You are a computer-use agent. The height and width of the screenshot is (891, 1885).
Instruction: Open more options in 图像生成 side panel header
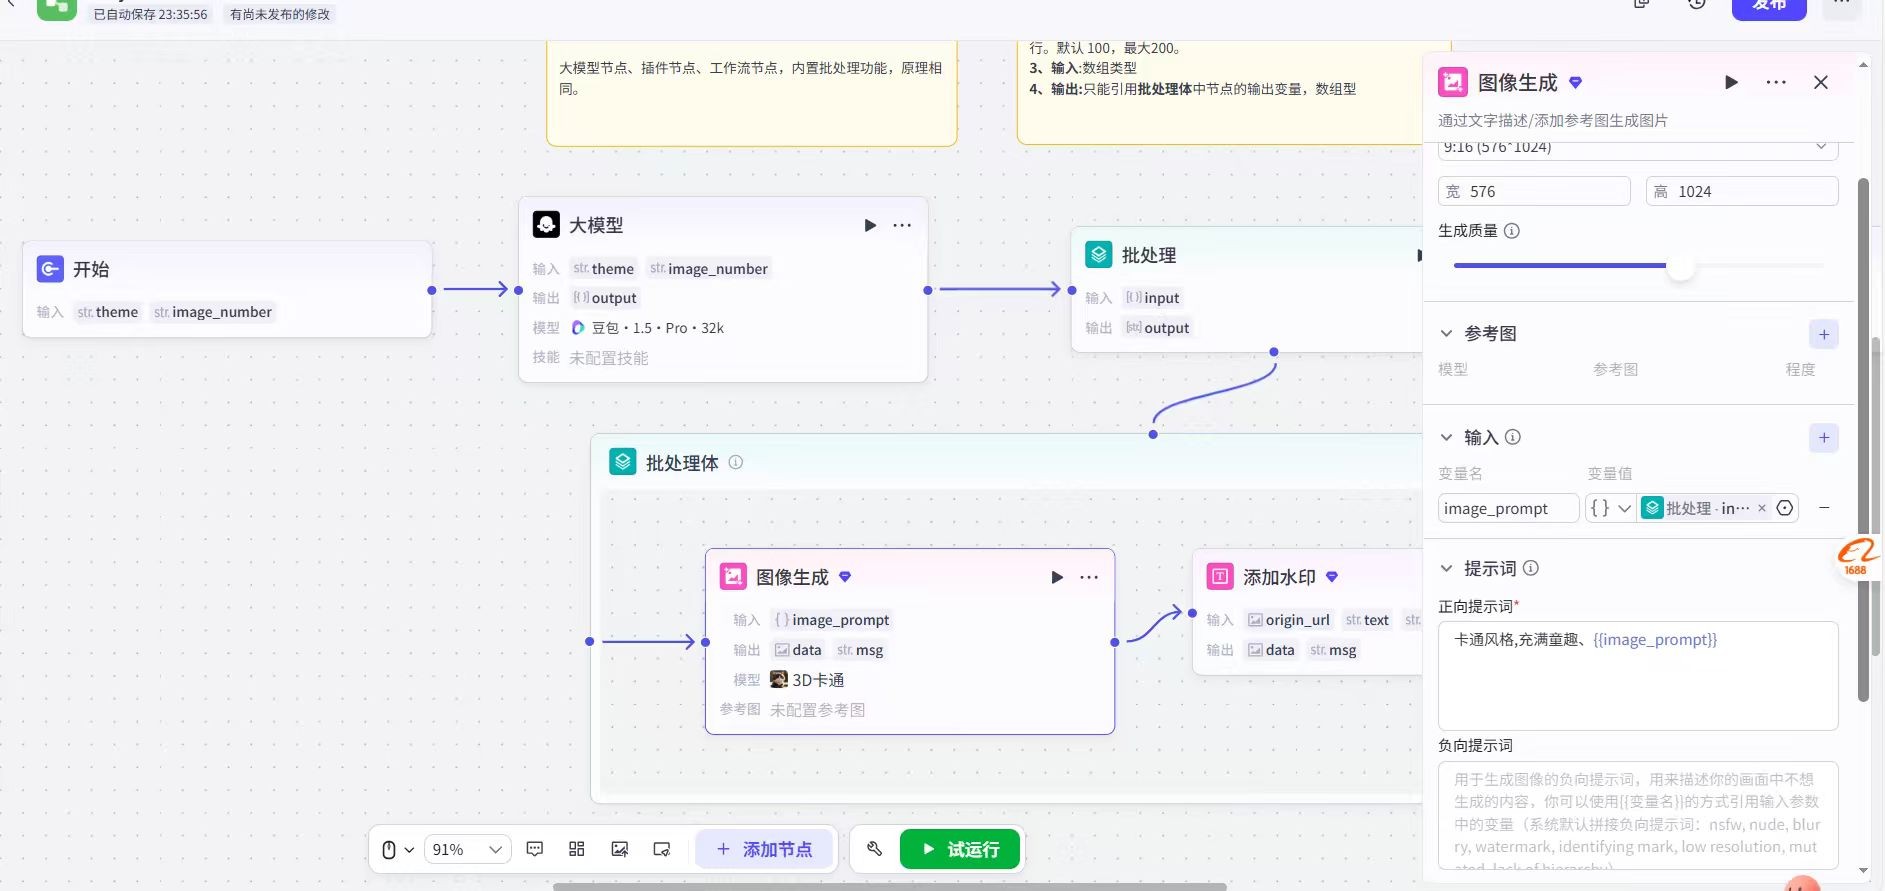point(1776,83)
